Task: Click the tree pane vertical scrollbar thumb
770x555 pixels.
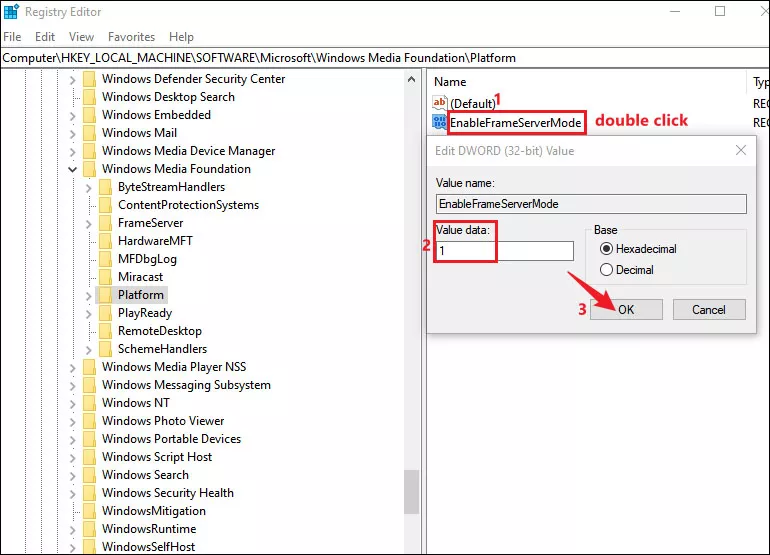Action: pyautogui.click(x=412, y=492)
